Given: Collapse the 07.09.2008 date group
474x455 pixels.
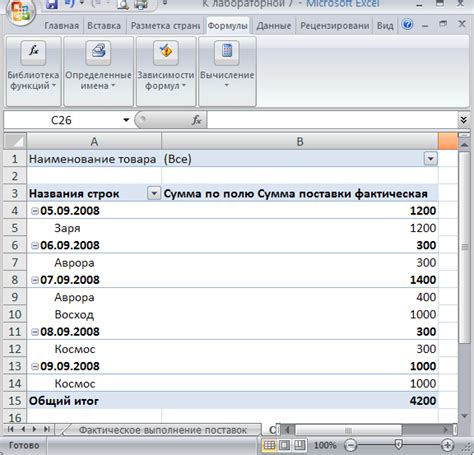Looking at the screenshot, I should click(35, 280).
